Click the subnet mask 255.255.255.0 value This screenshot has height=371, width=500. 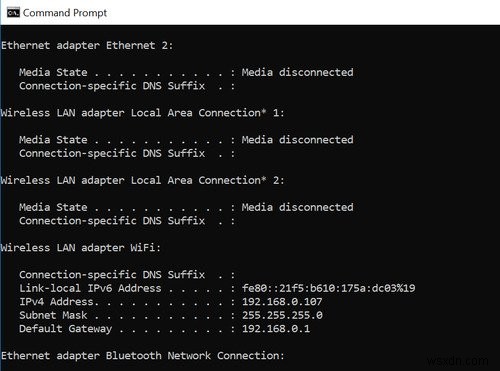282,315
